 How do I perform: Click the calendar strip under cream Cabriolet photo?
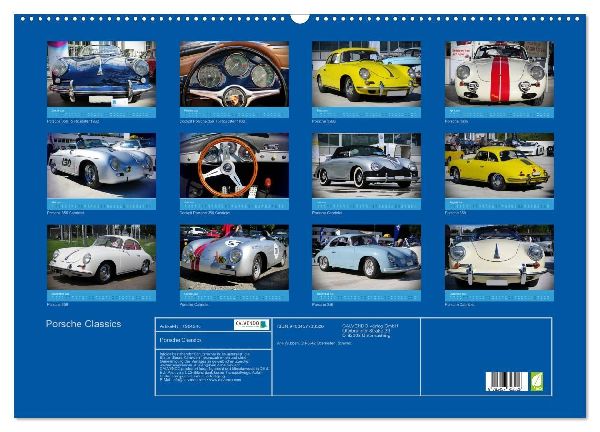click(499, 296)
